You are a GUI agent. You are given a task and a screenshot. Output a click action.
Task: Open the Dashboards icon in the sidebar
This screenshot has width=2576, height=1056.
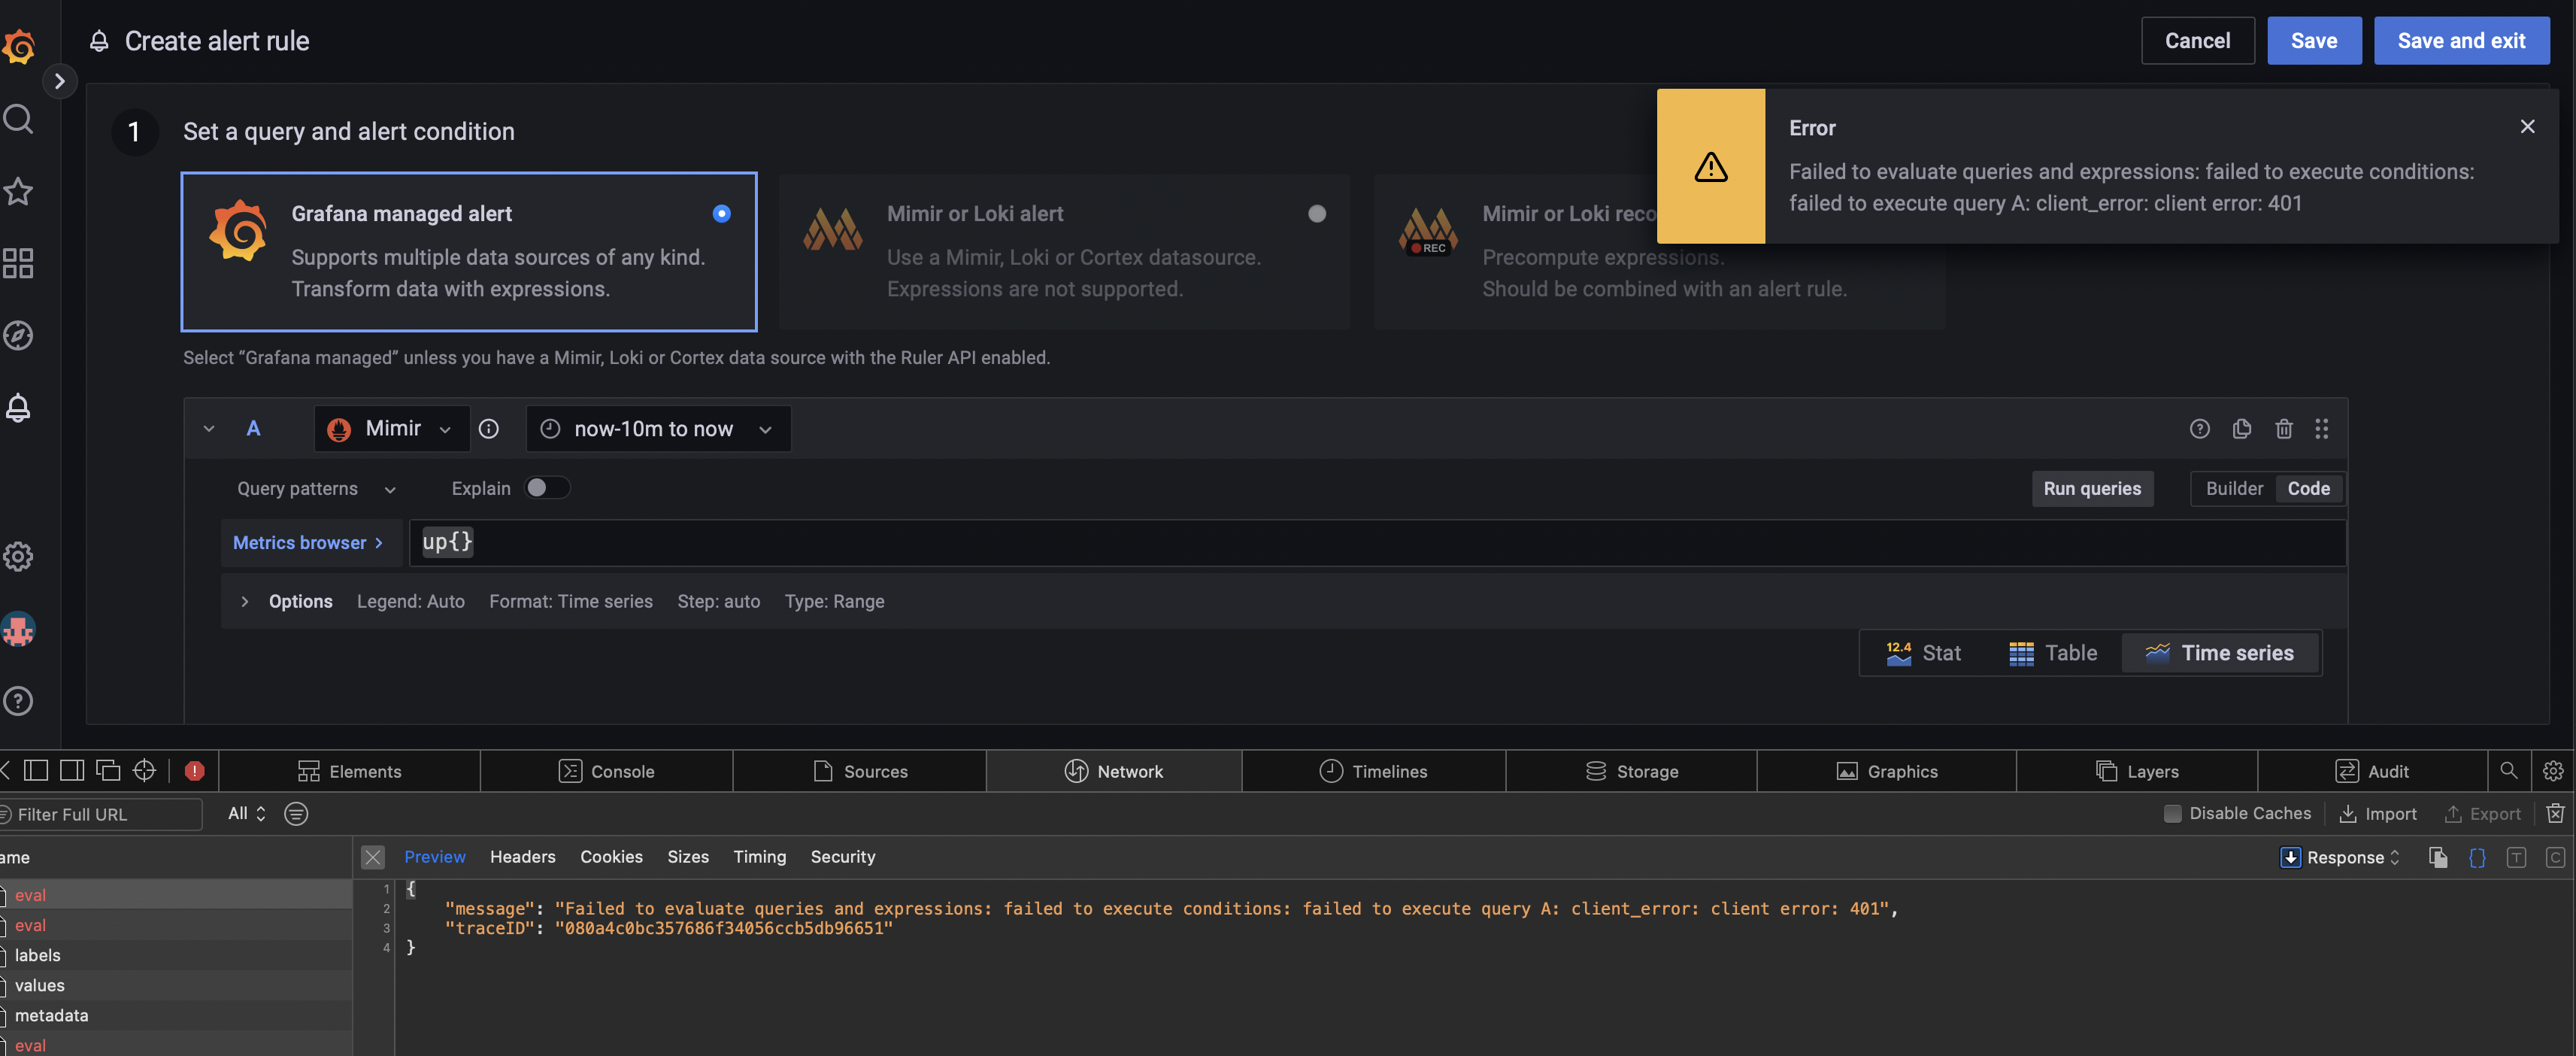coord(18,263)
